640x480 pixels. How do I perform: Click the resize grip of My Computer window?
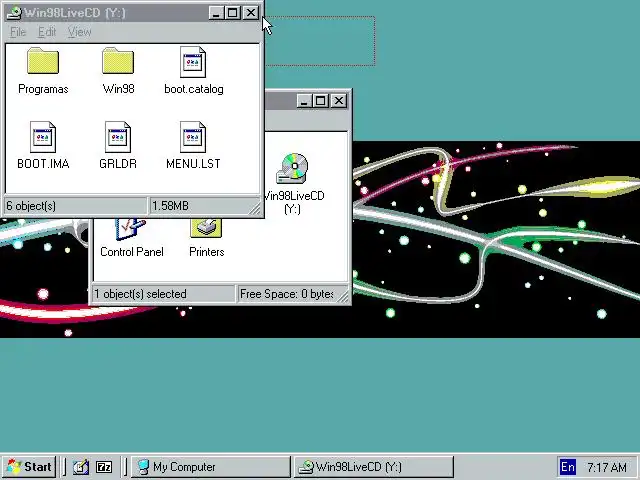tap(343, 297)
